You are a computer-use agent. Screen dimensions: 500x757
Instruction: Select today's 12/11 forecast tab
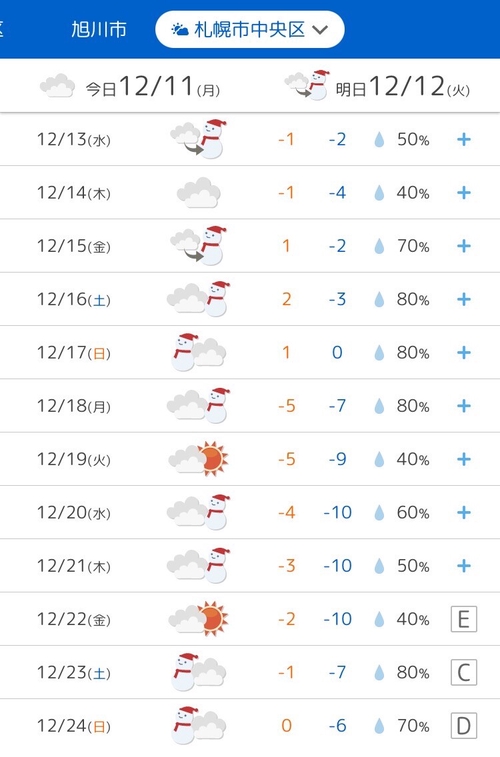tap(130, 87)
